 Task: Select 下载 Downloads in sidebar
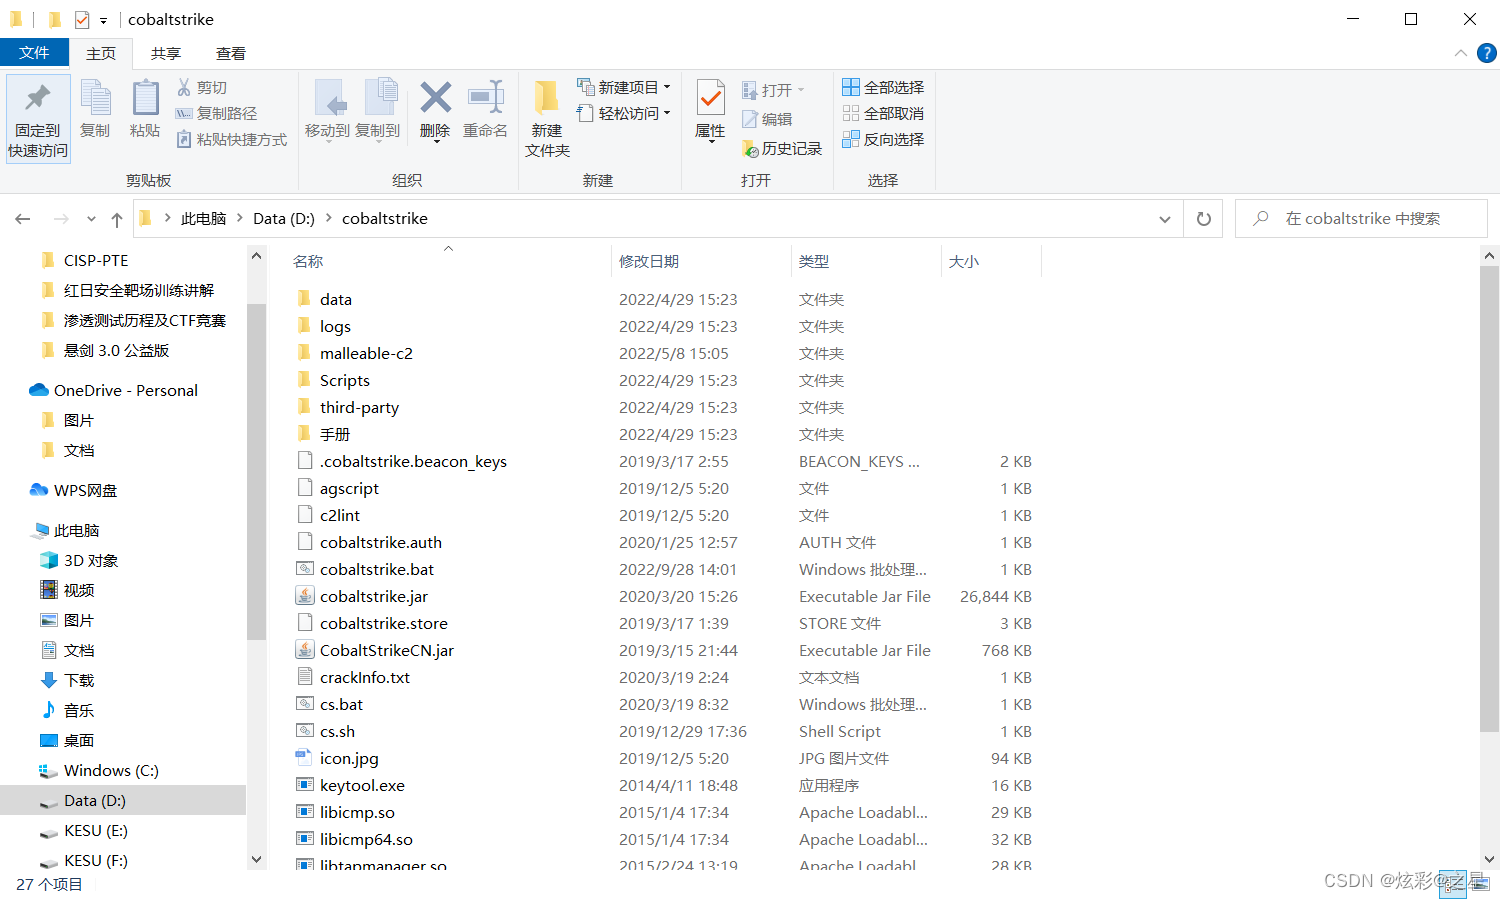[x=79, y=680]
